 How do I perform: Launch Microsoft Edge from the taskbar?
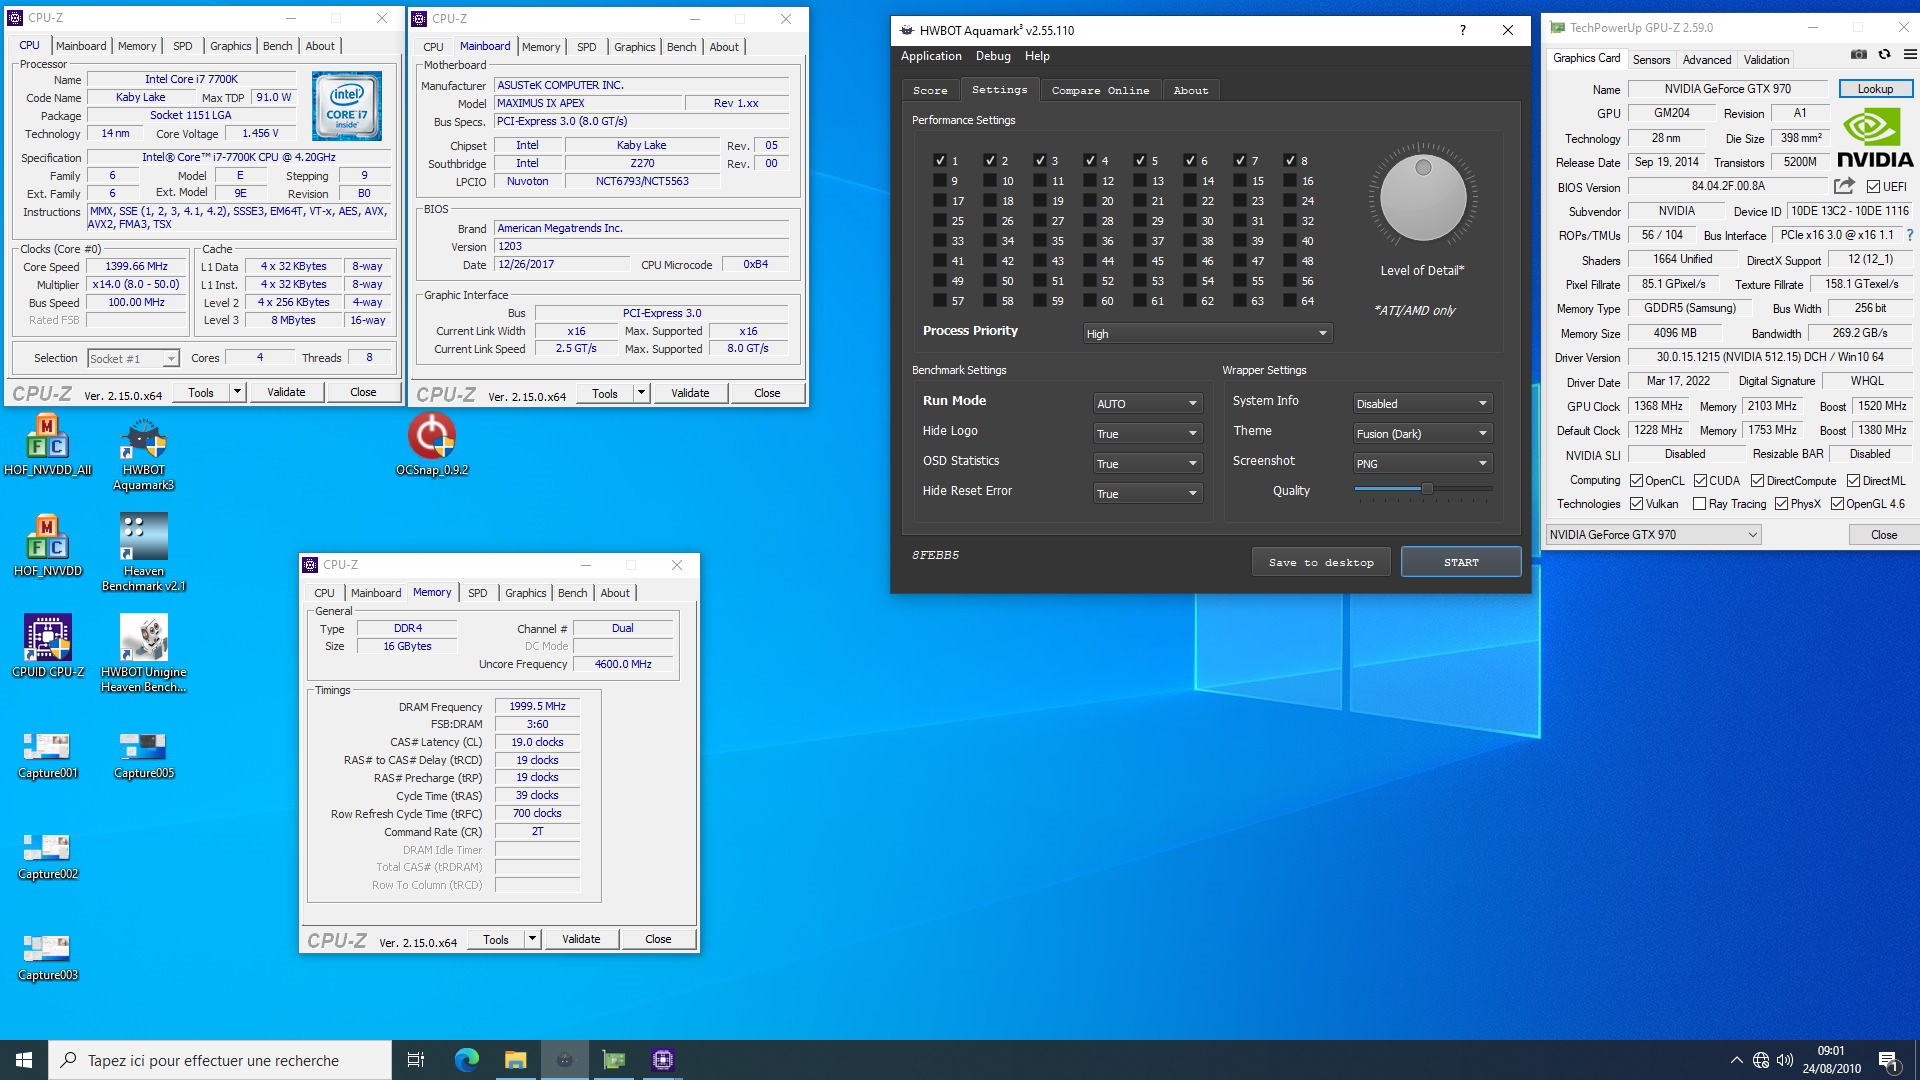pos(467,1060)
